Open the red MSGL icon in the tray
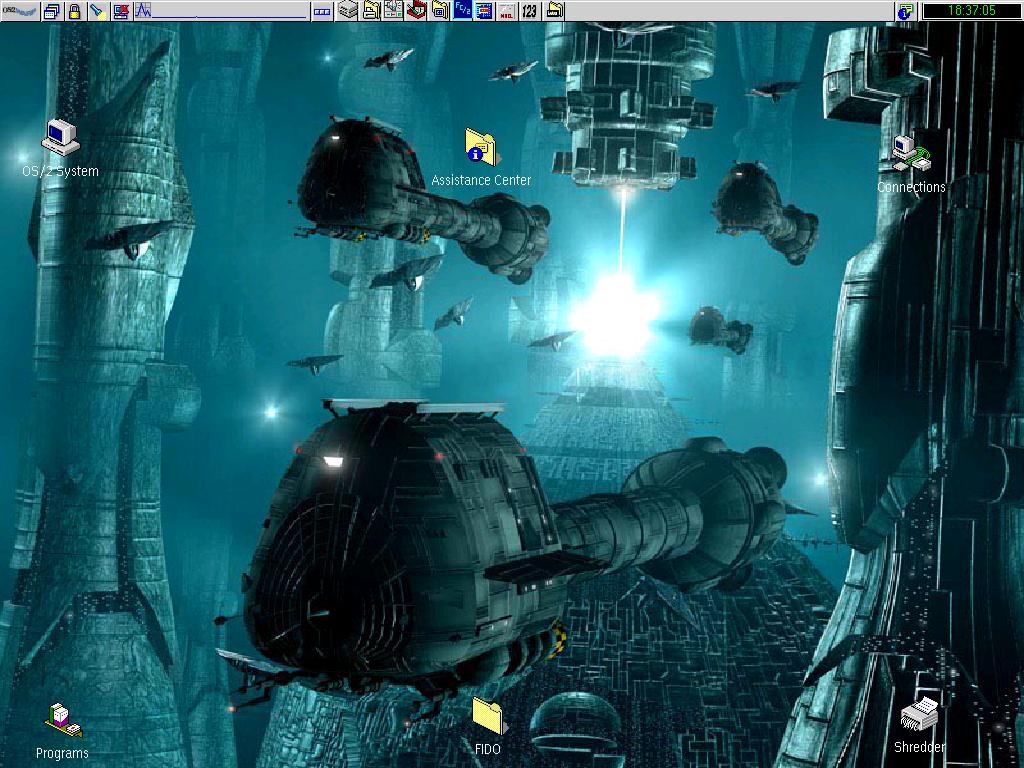Viewport: 1024px width, 768px height. [506, 10]
